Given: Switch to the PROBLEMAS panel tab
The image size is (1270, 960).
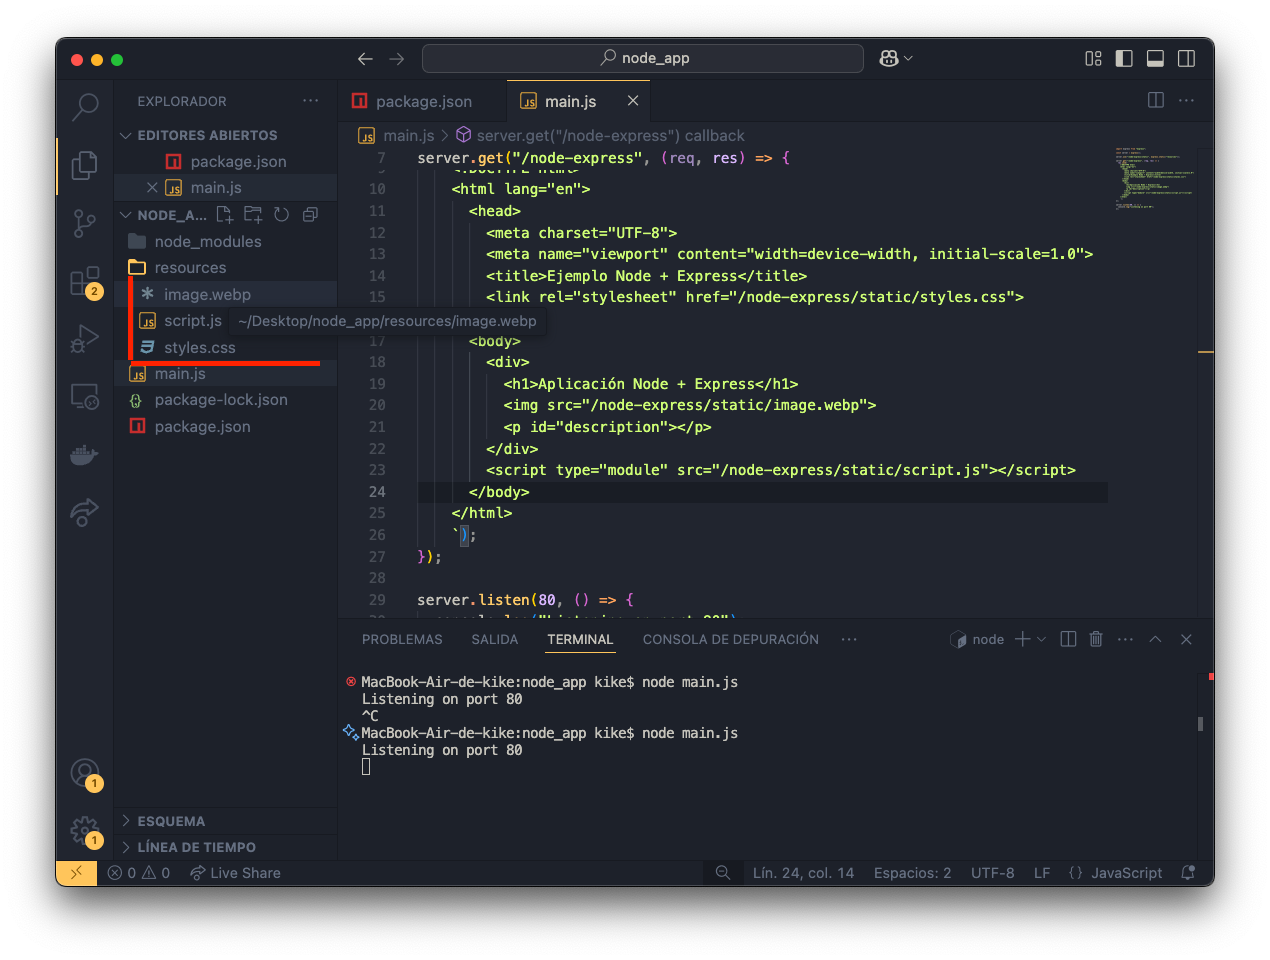Looking at the screenshot, I should pos(402,639).
